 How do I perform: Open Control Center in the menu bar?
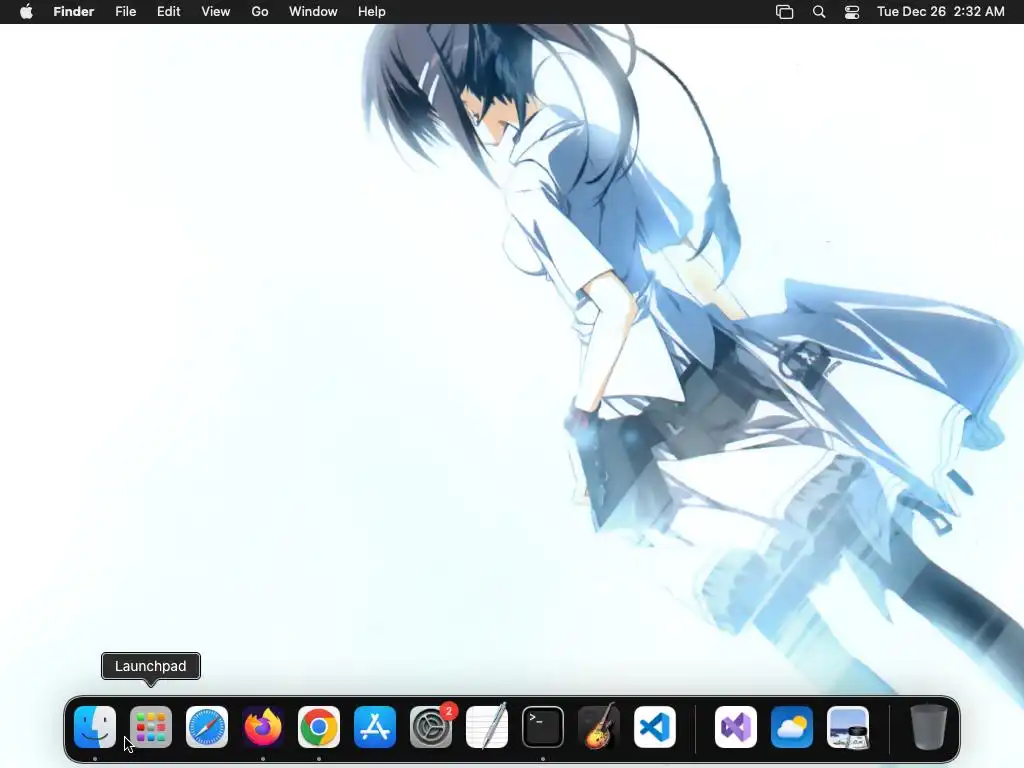[x=852, y=12]
